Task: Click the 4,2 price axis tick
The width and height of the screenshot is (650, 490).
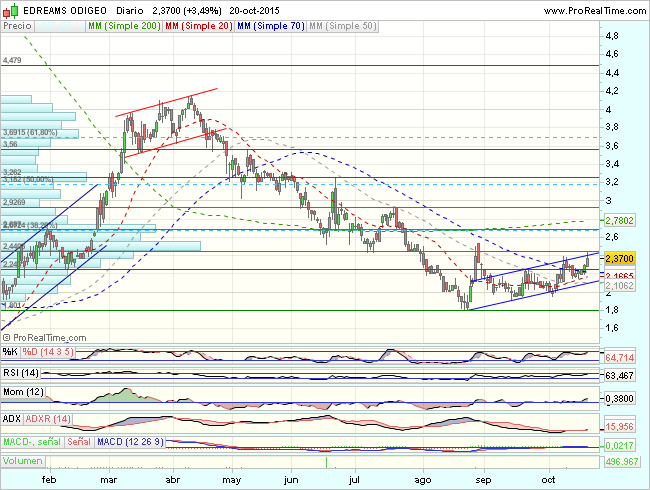Action: coord(612,91)
